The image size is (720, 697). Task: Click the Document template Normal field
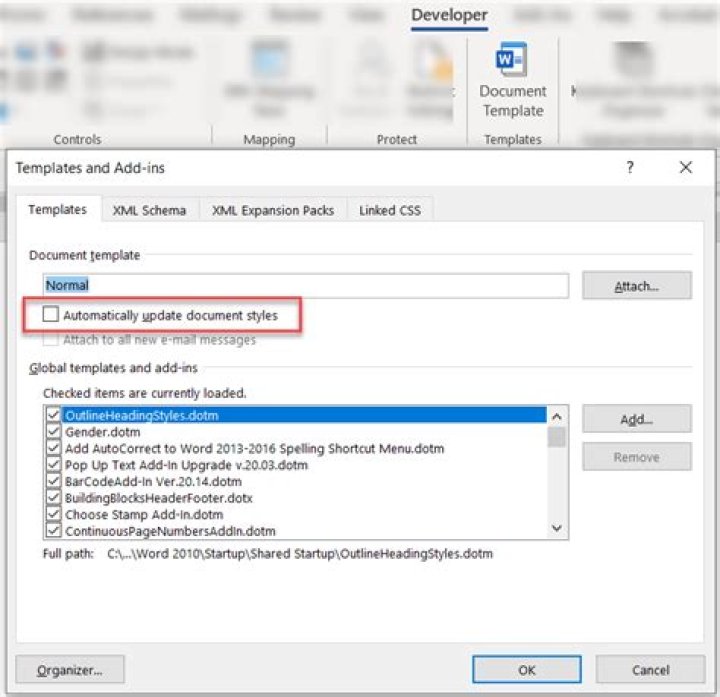(306, 286)
